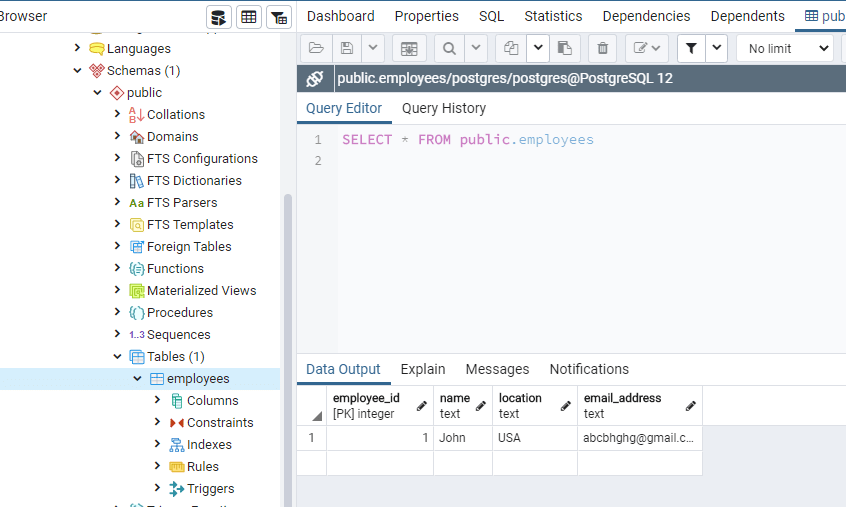
Task: Save the query with the floppy disk icon
Action: [x=347, y=49]
